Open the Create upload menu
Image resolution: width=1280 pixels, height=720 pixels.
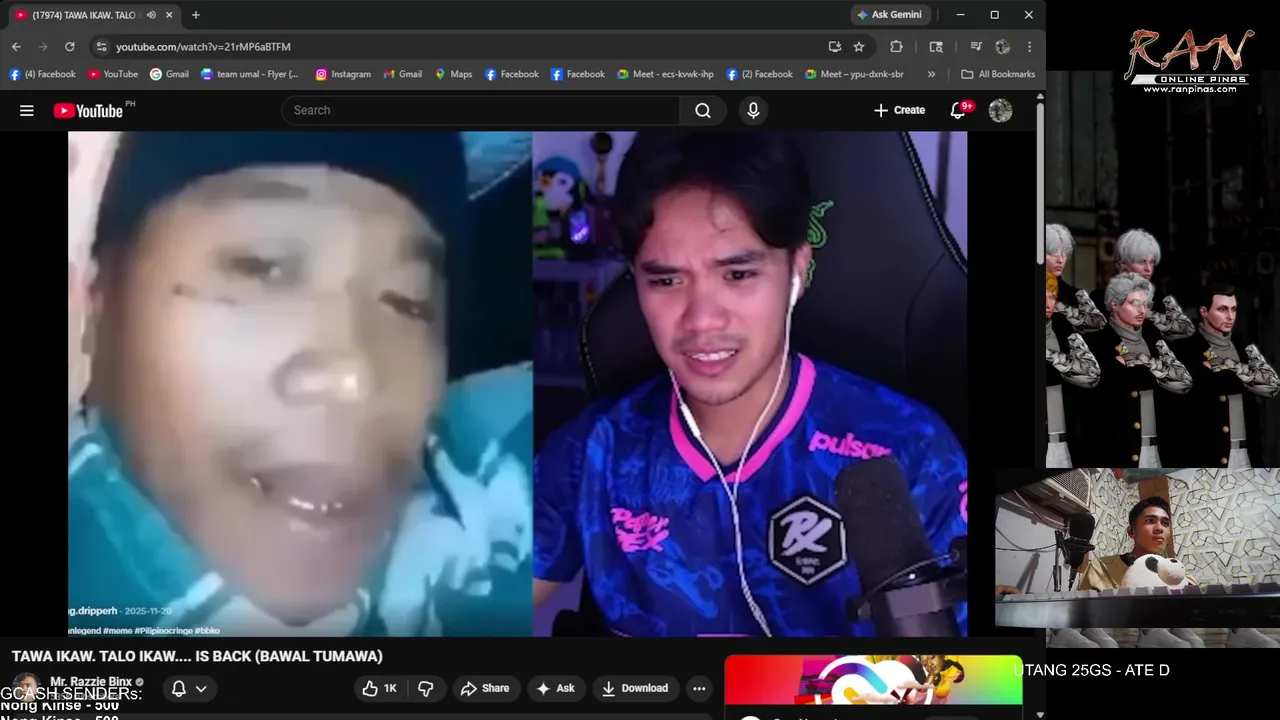point(899,110)
